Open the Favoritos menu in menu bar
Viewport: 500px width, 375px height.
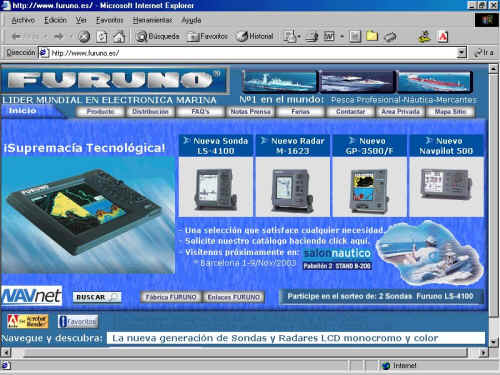coord(110,20)
